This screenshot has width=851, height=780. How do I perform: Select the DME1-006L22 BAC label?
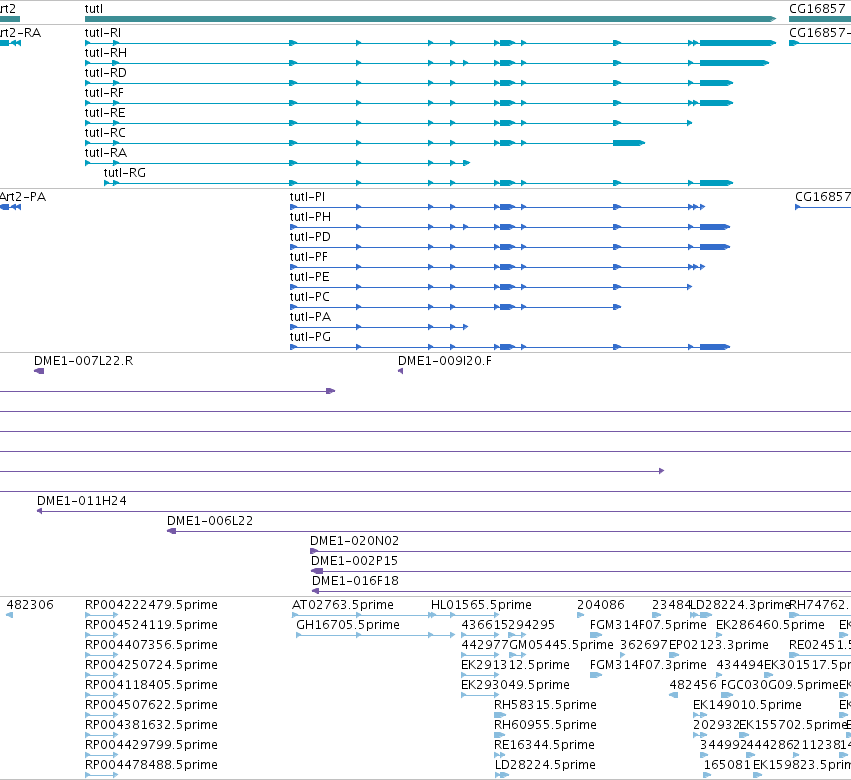[209, 521]
